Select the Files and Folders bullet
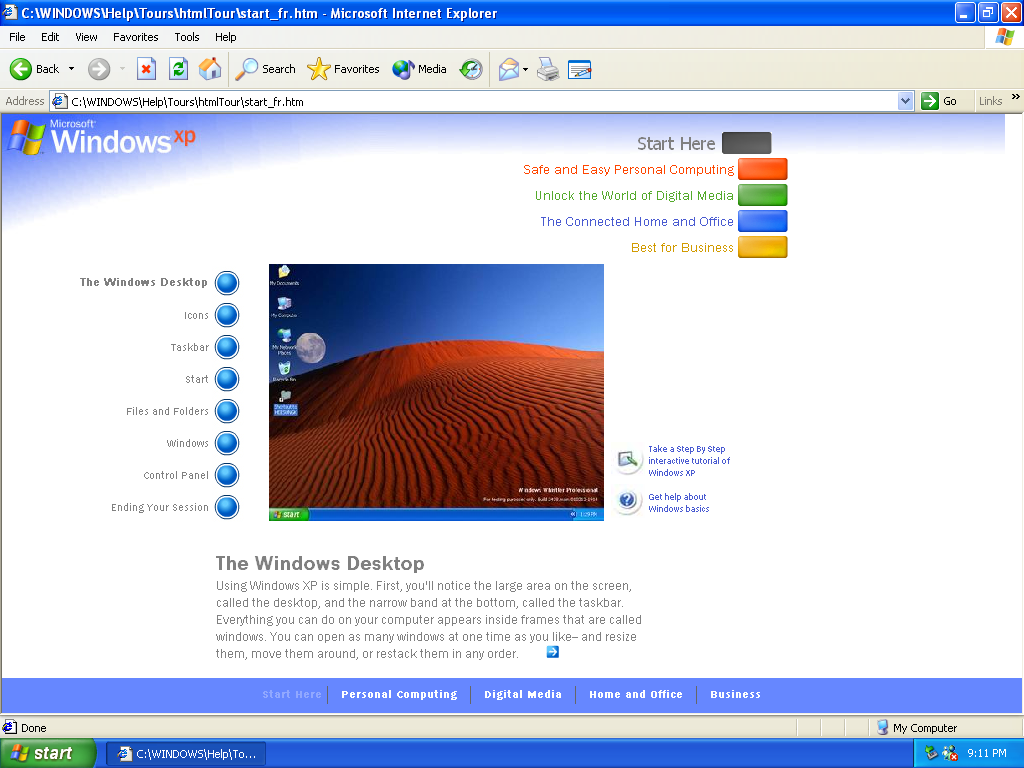The height and width of the screenshot is (768, 1024). tap(227, 411)
